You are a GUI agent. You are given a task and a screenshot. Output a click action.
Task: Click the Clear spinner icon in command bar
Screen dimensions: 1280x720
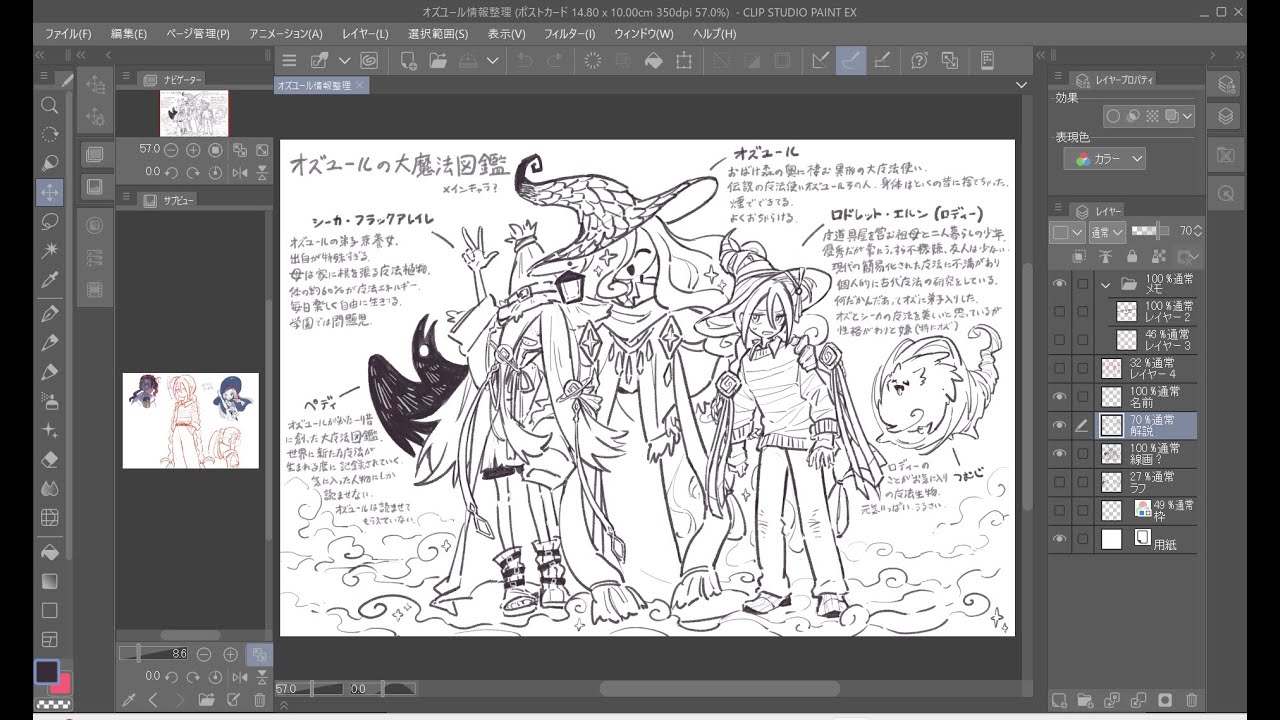click(x=592, y=60)
